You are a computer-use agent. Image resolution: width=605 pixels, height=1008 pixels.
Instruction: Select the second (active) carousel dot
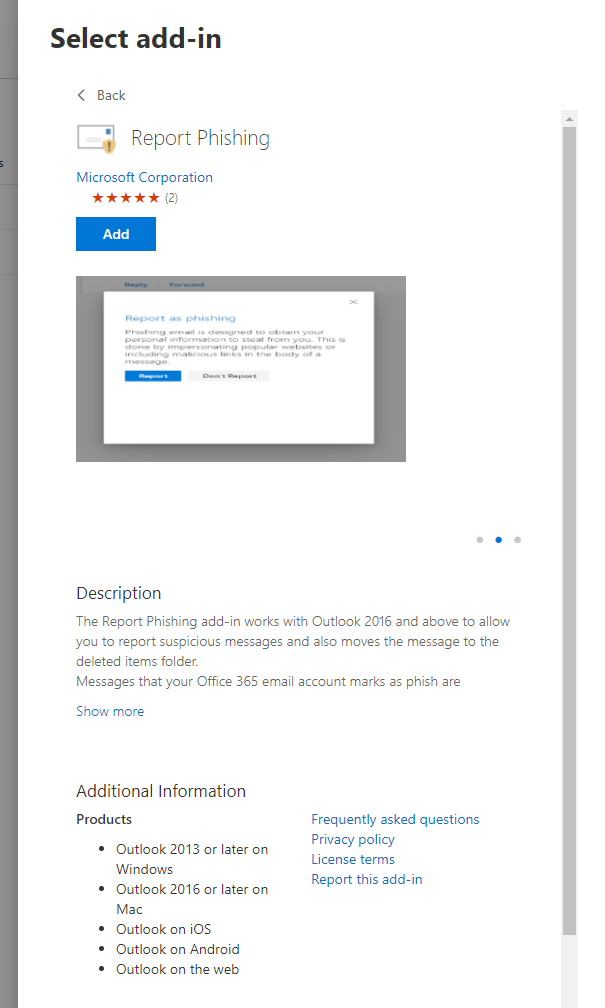click(498, 540)
